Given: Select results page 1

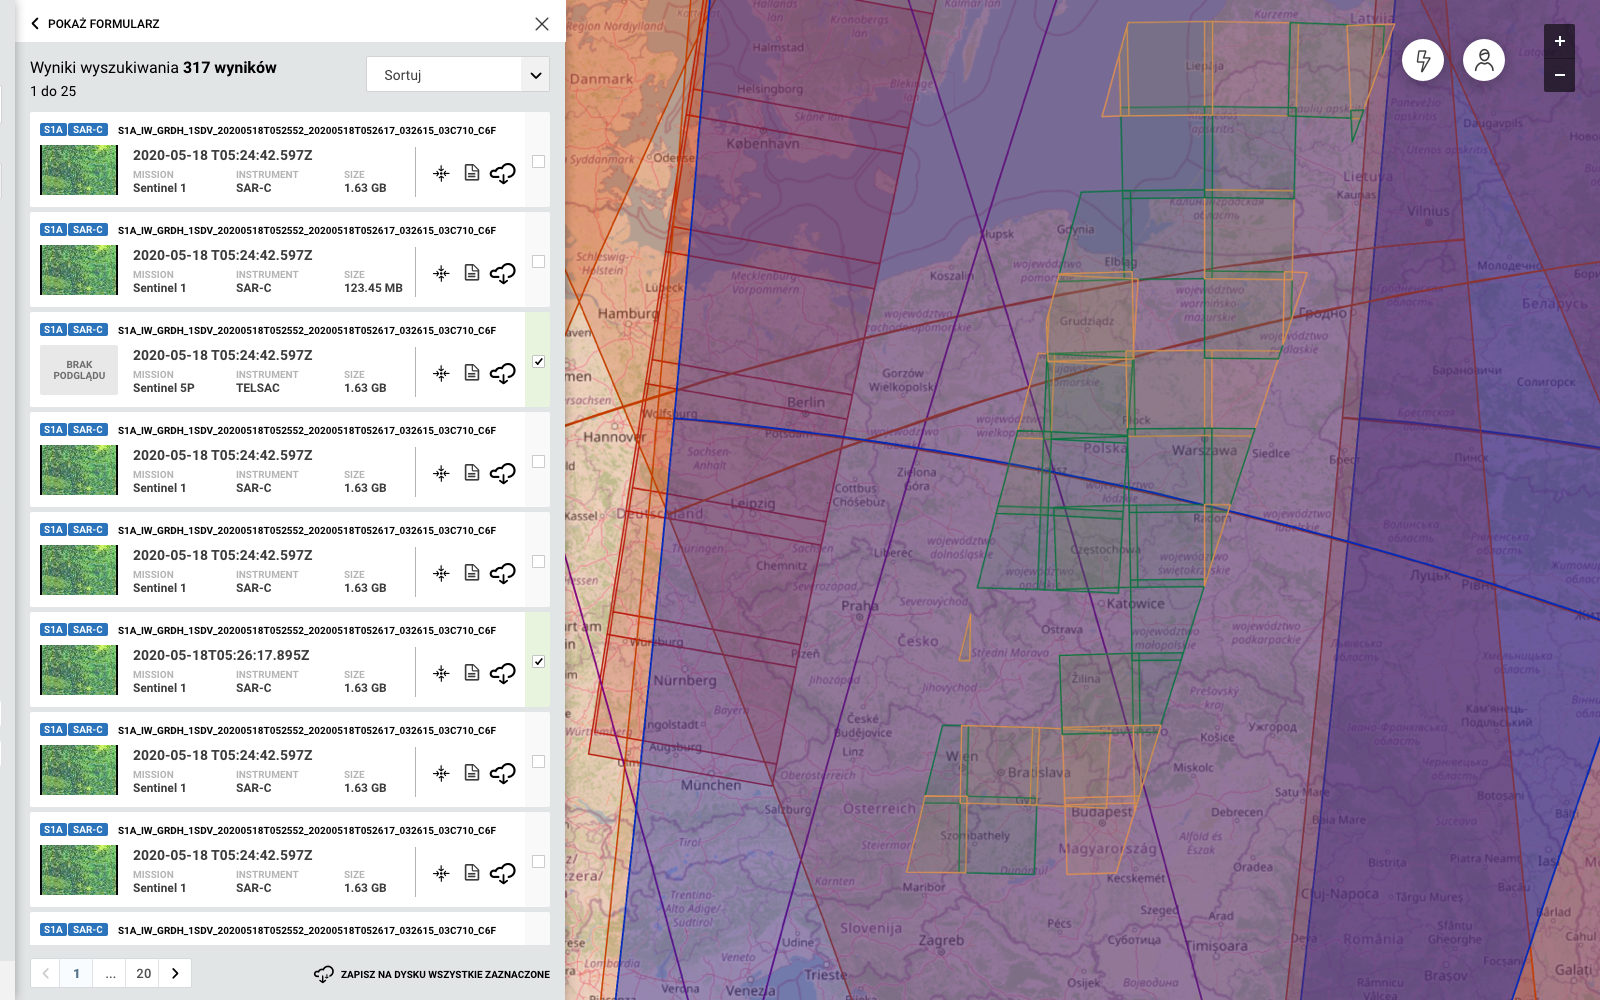Looking at the screenshot, I should coord(76,973).
